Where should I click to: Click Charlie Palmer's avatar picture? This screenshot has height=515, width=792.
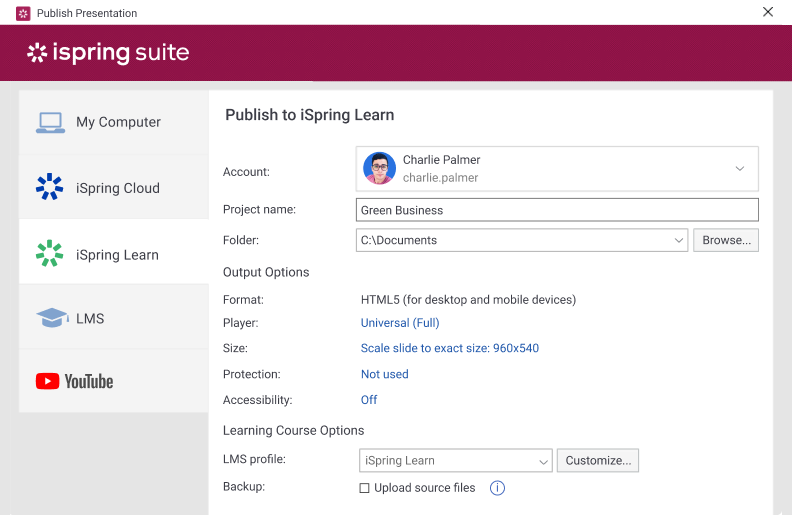pos(379,168)
